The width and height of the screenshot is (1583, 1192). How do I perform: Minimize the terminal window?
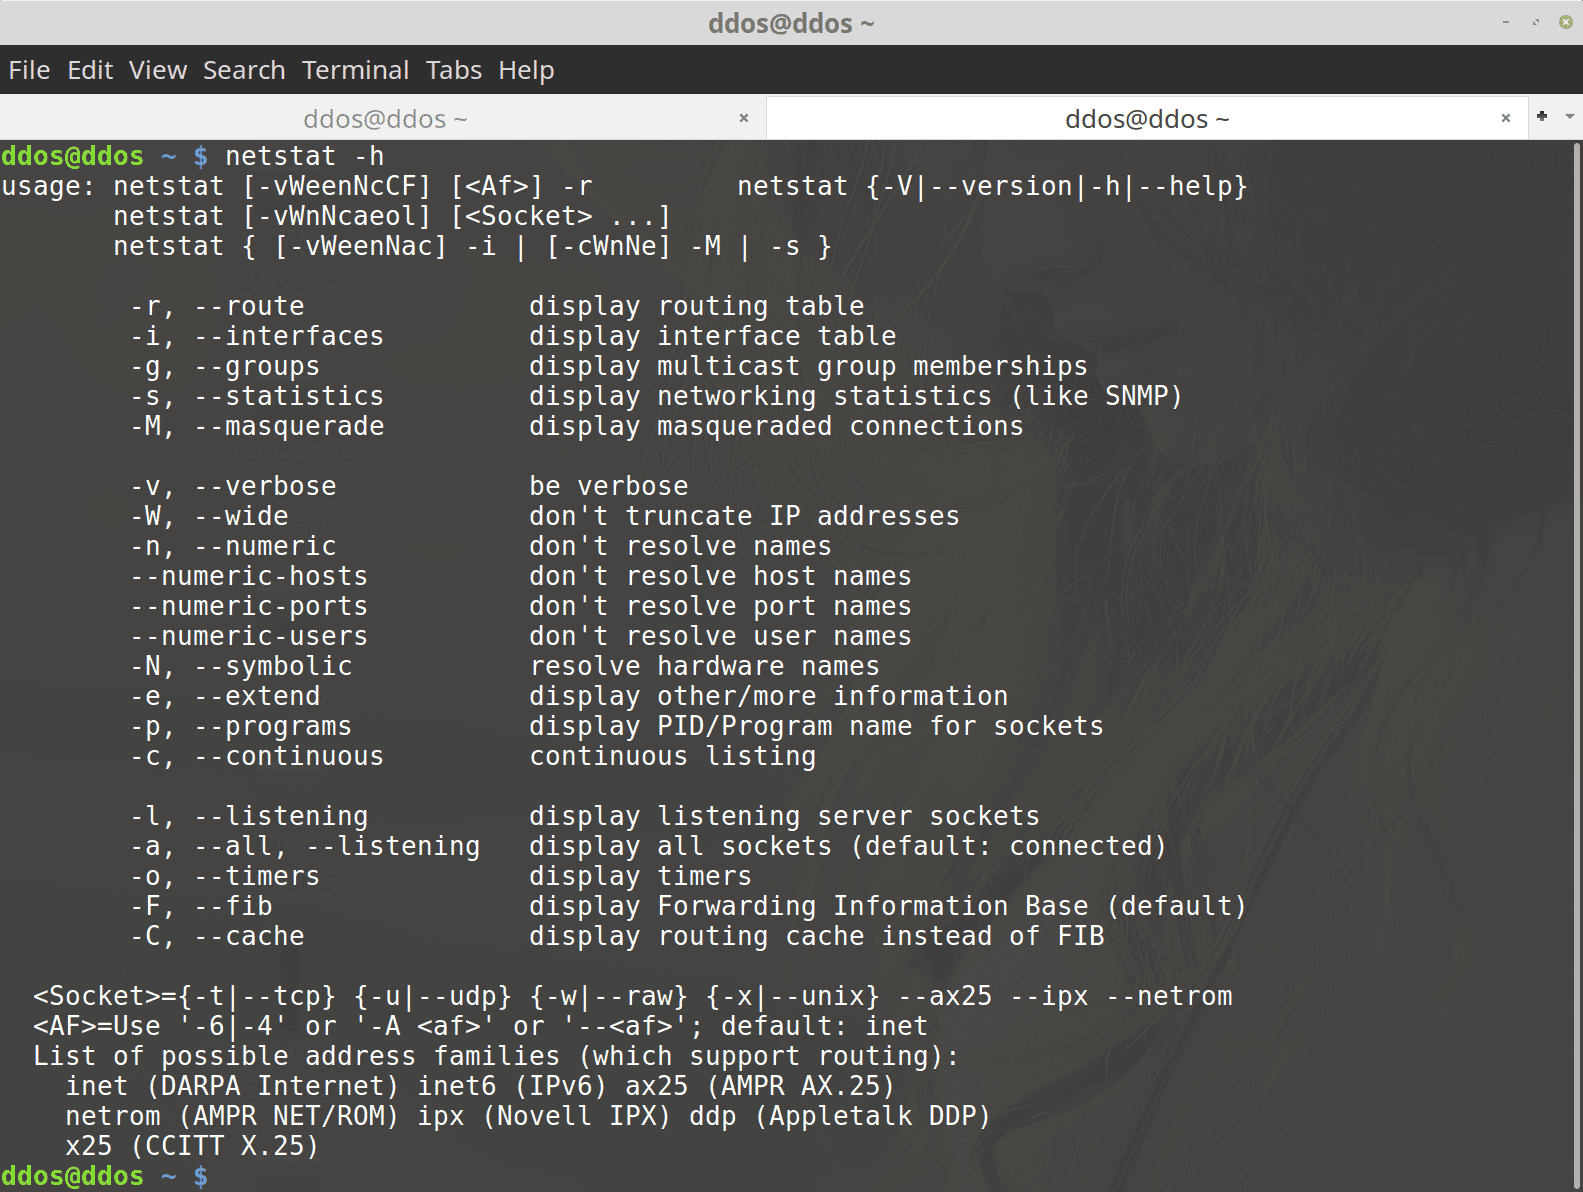click(x=1506, y=22)
